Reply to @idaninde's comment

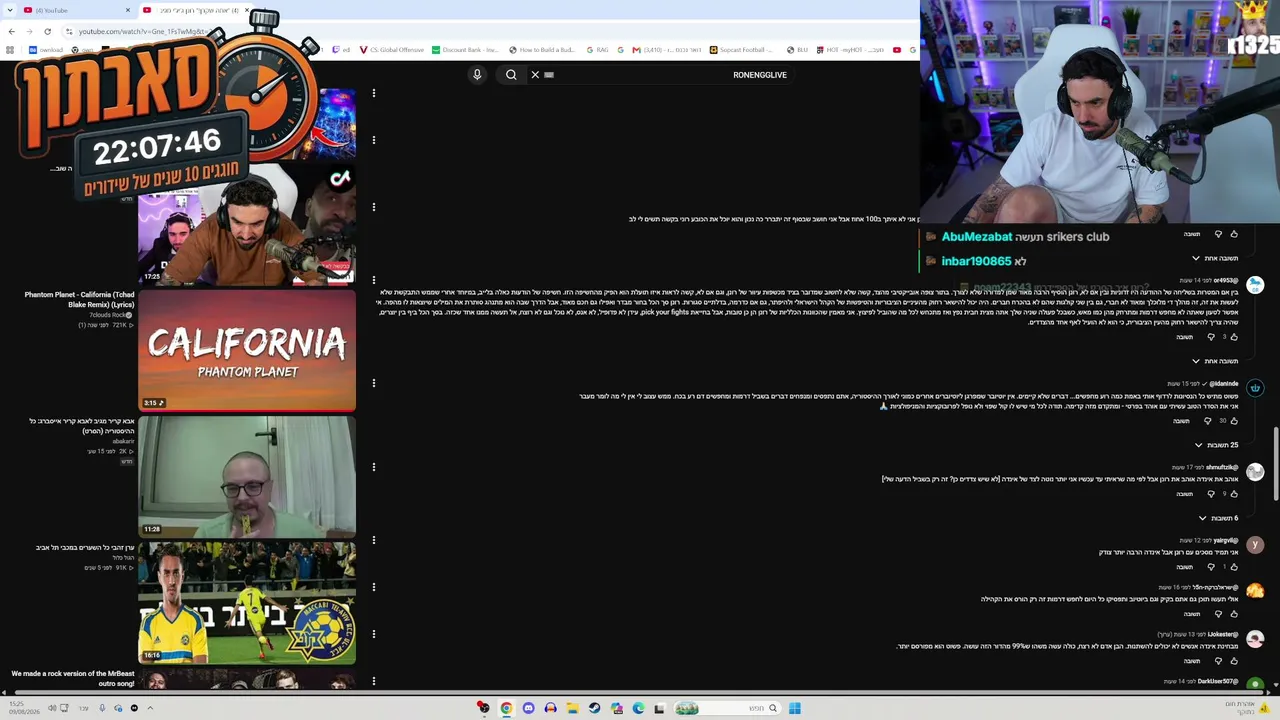(1181, 421)
